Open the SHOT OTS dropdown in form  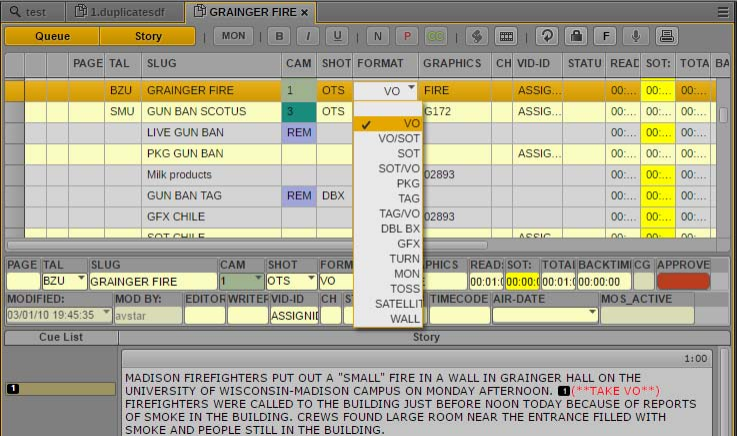(x=311, y=278)
